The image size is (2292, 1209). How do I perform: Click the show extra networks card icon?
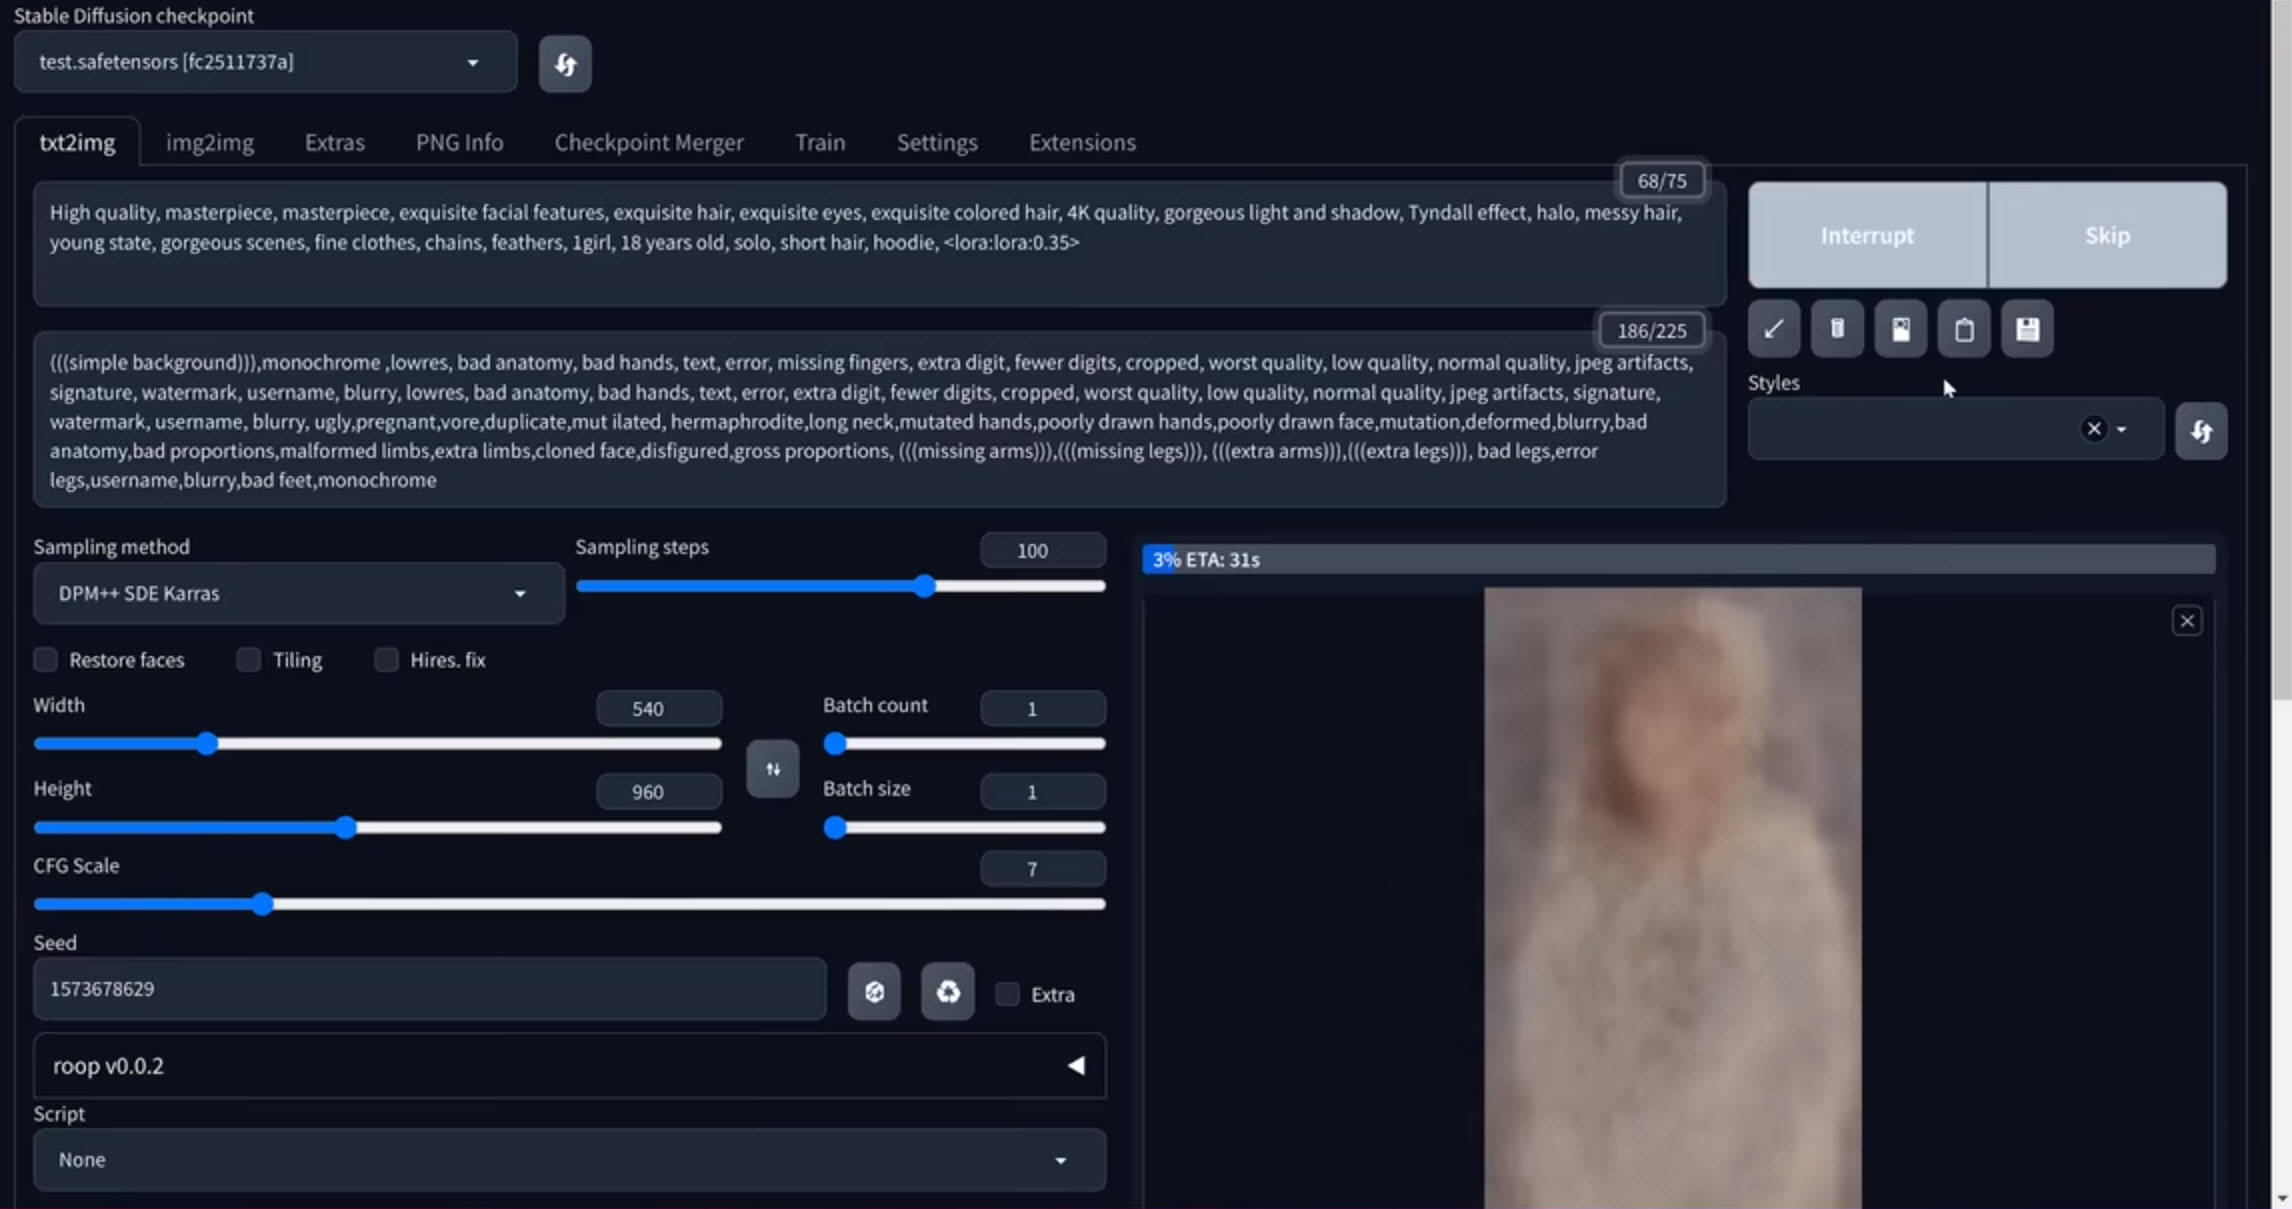coord(1900,329)
